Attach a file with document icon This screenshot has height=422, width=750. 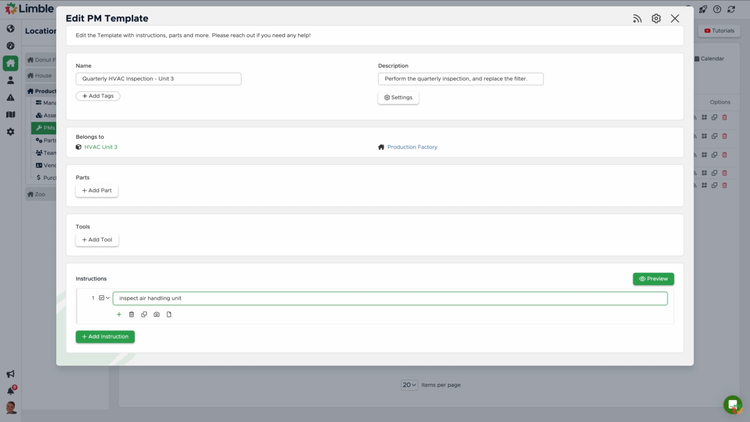tap(169, 314)
